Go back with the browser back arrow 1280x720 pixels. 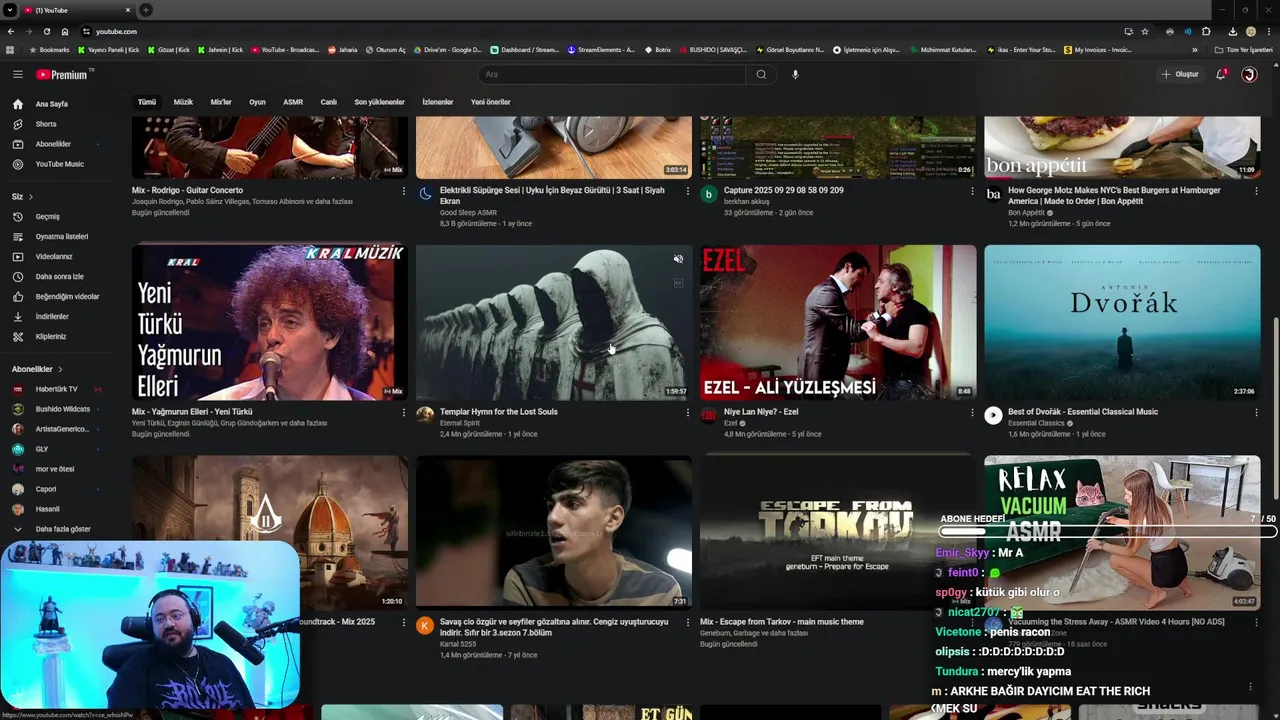tap(10, 31)
